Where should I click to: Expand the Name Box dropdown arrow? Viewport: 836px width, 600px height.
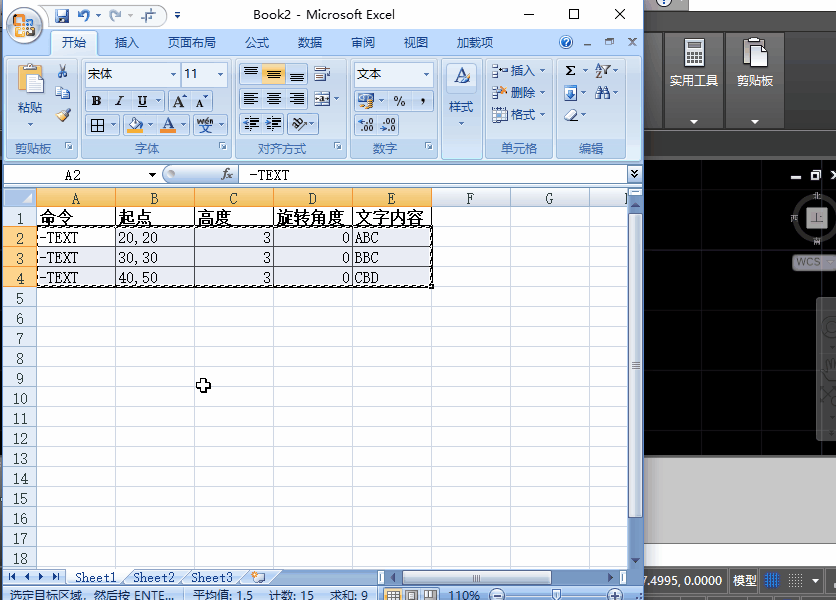[152, 175]
